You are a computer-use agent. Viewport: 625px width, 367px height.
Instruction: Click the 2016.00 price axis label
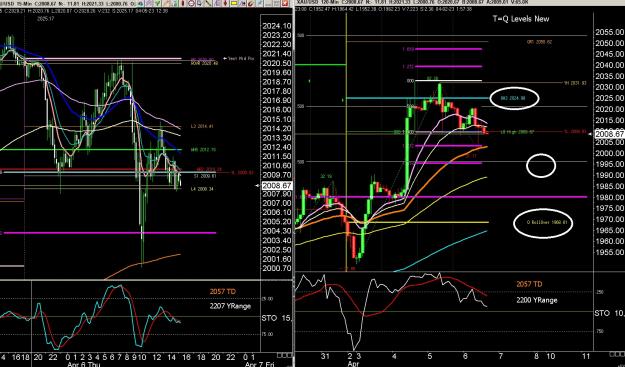pyautogui.click(x=277, y=110)
